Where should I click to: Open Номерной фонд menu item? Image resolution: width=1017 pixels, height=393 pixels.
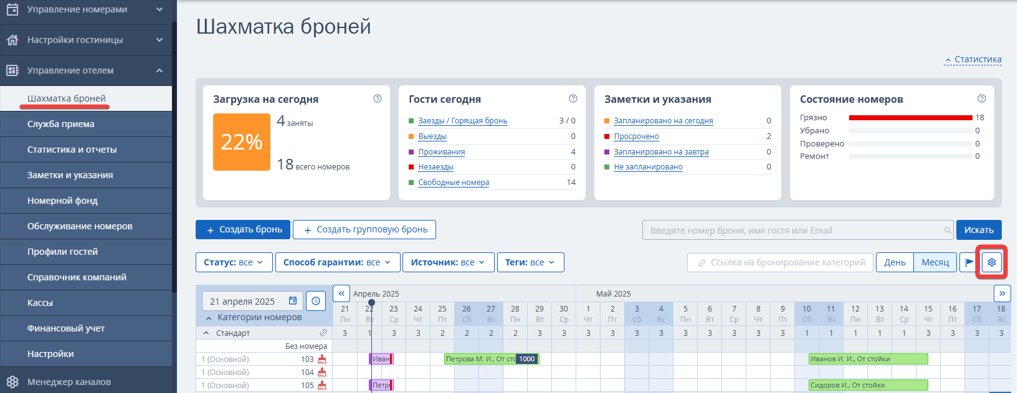coord(86,200)
